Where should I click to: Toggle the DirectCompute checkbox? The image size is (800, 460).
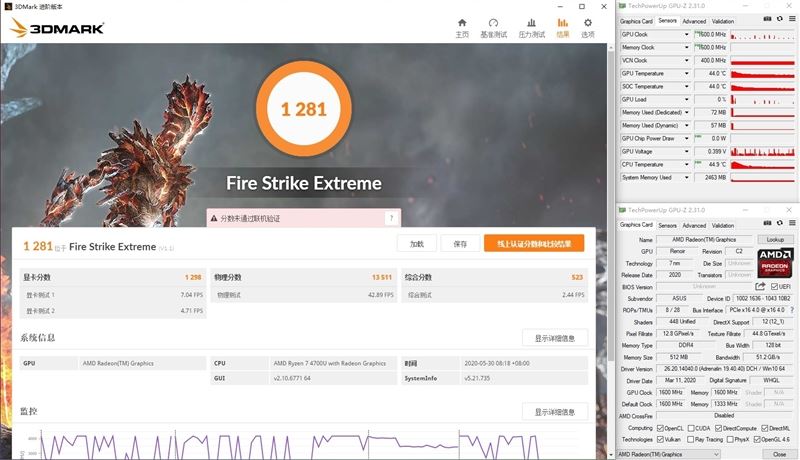point(718,428)
